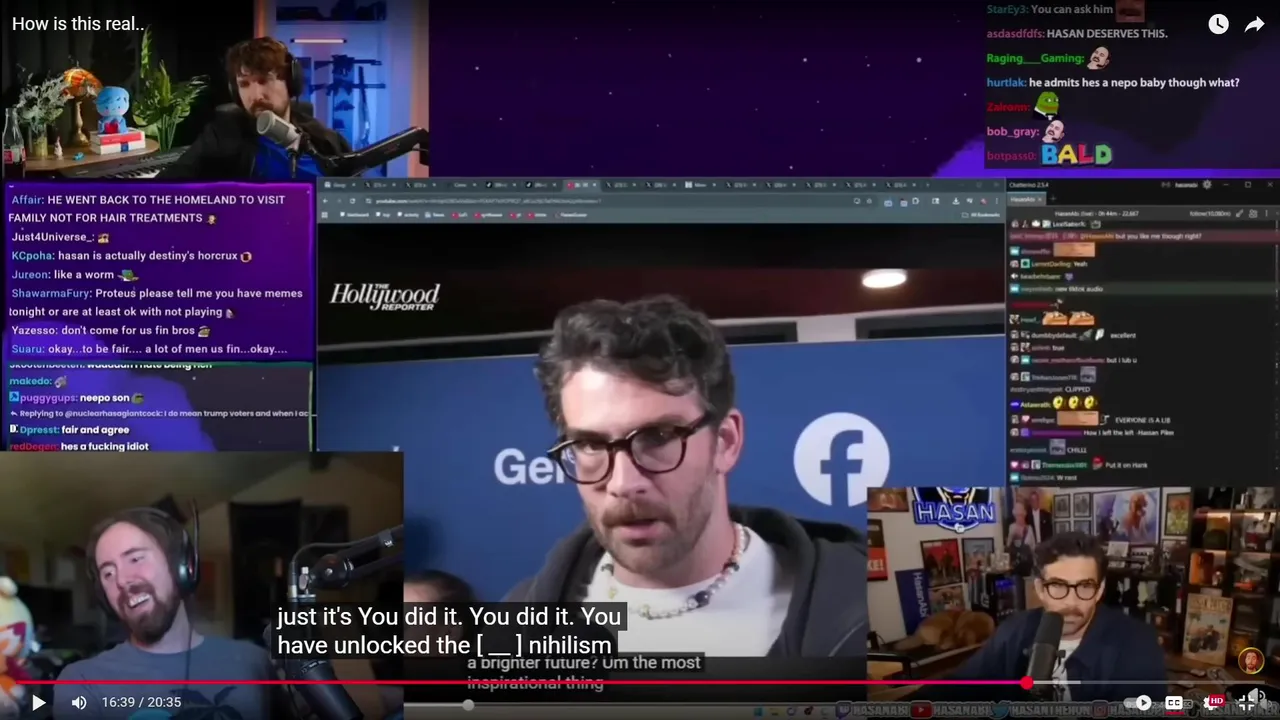Open the Share icon at the top right

point(1254,25)
